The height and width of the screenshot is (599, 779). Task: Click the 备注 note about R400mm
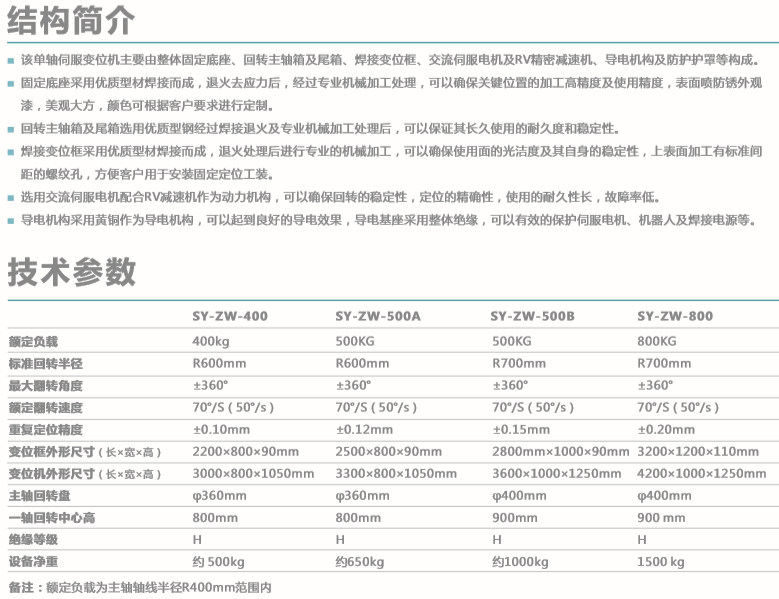tap(140, 588)
